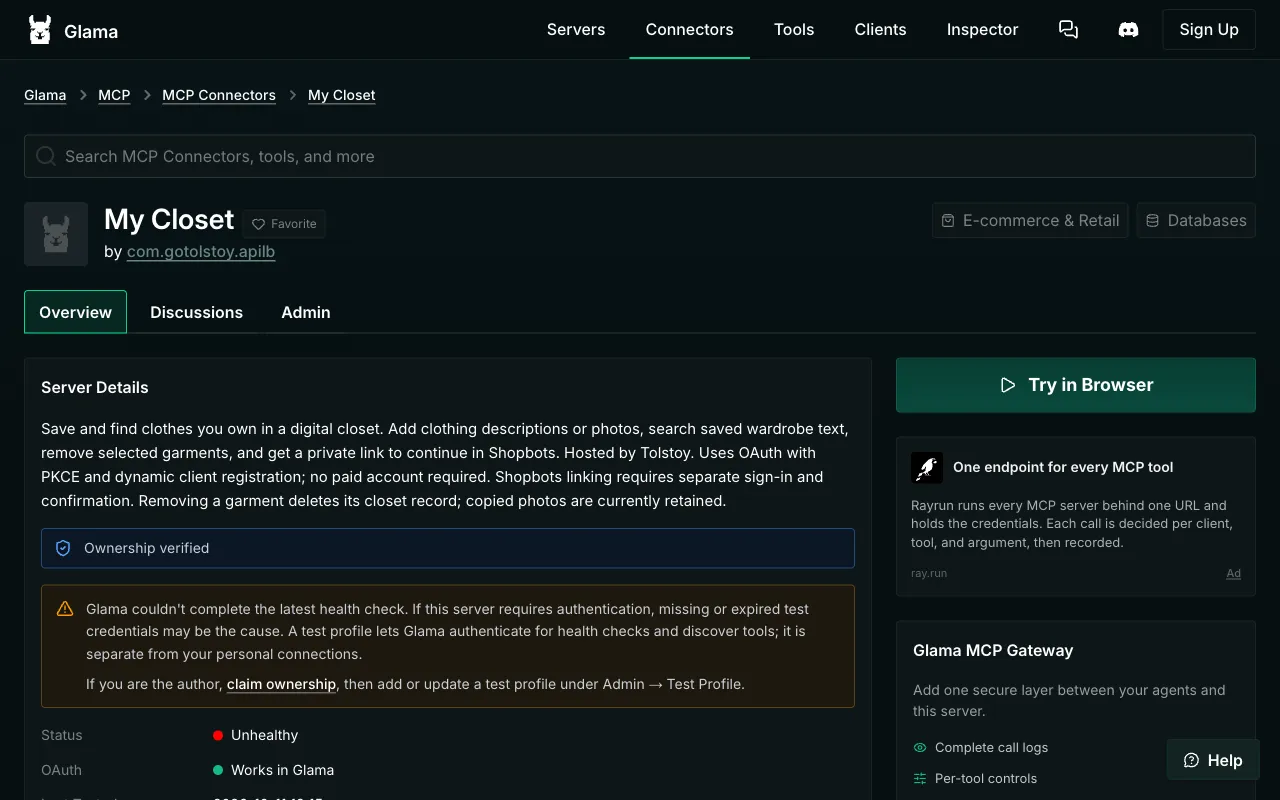1280x800 pixels.
Task: Click the Glama llama logo icon
Action: pyautogui.click(x=40, y=30)
